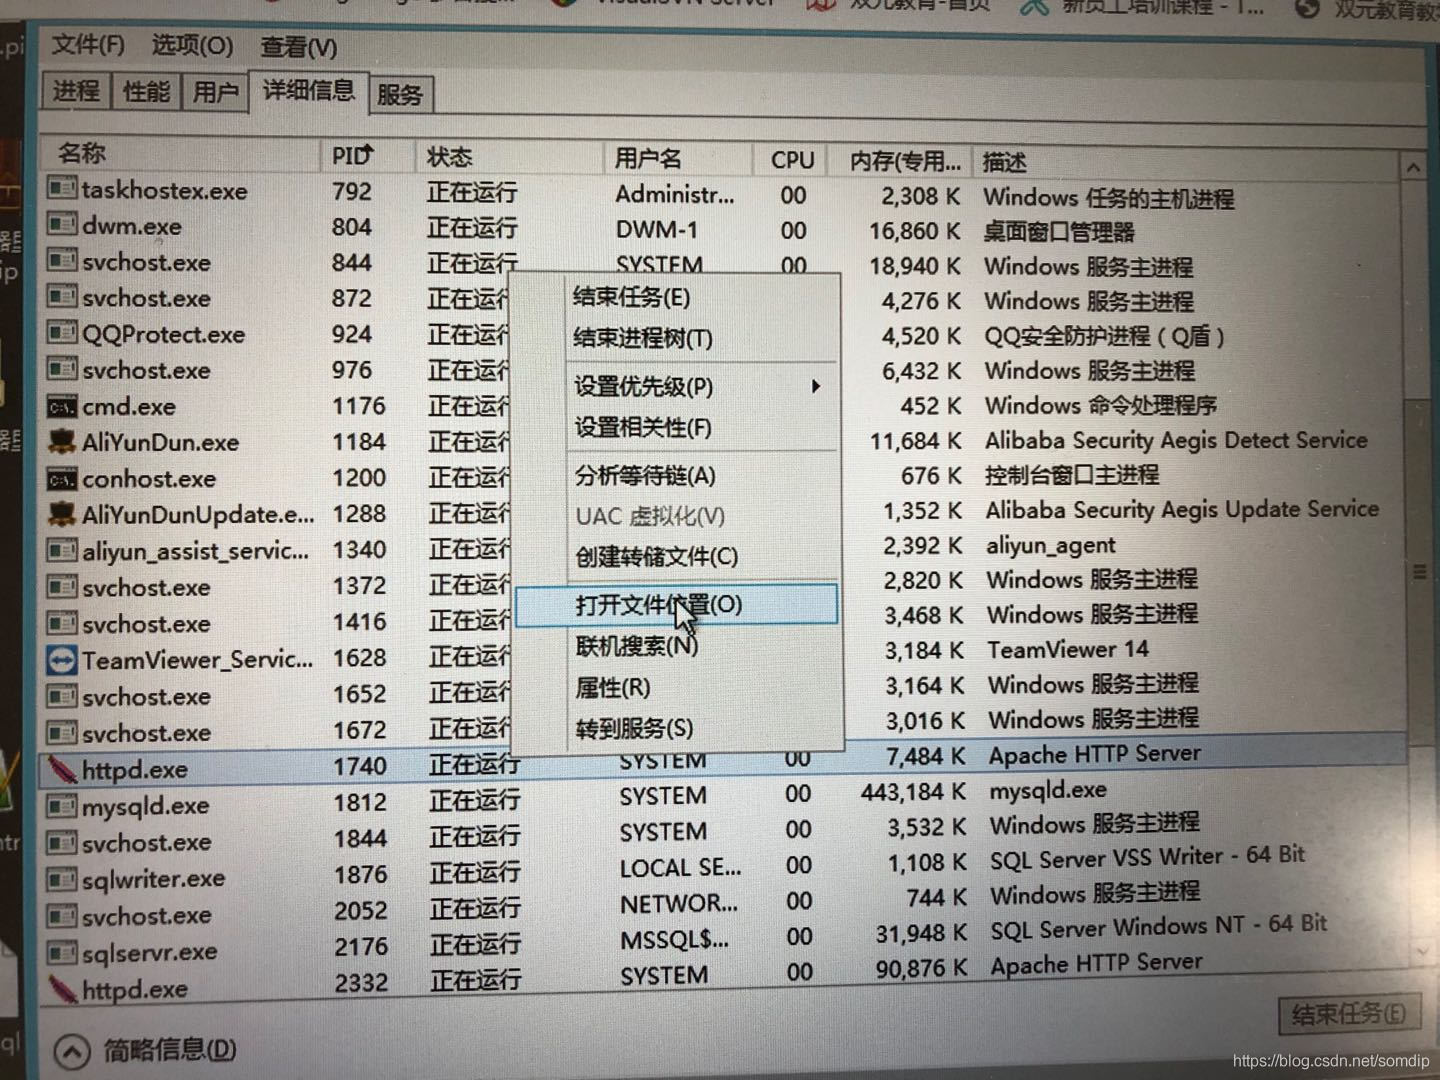Viewport: 1440px width, 1080px height.
Task: Click the vertical scrollbar thumb
Action: [x=1419, y=572]
